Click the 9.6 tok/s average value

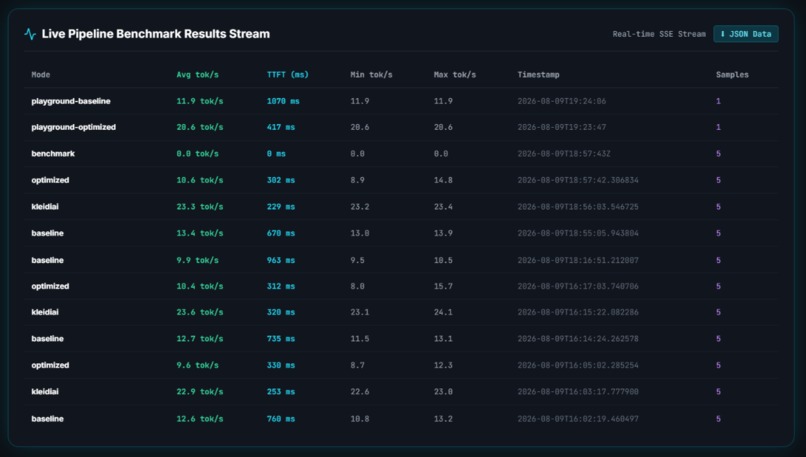[x=197, y=365]
